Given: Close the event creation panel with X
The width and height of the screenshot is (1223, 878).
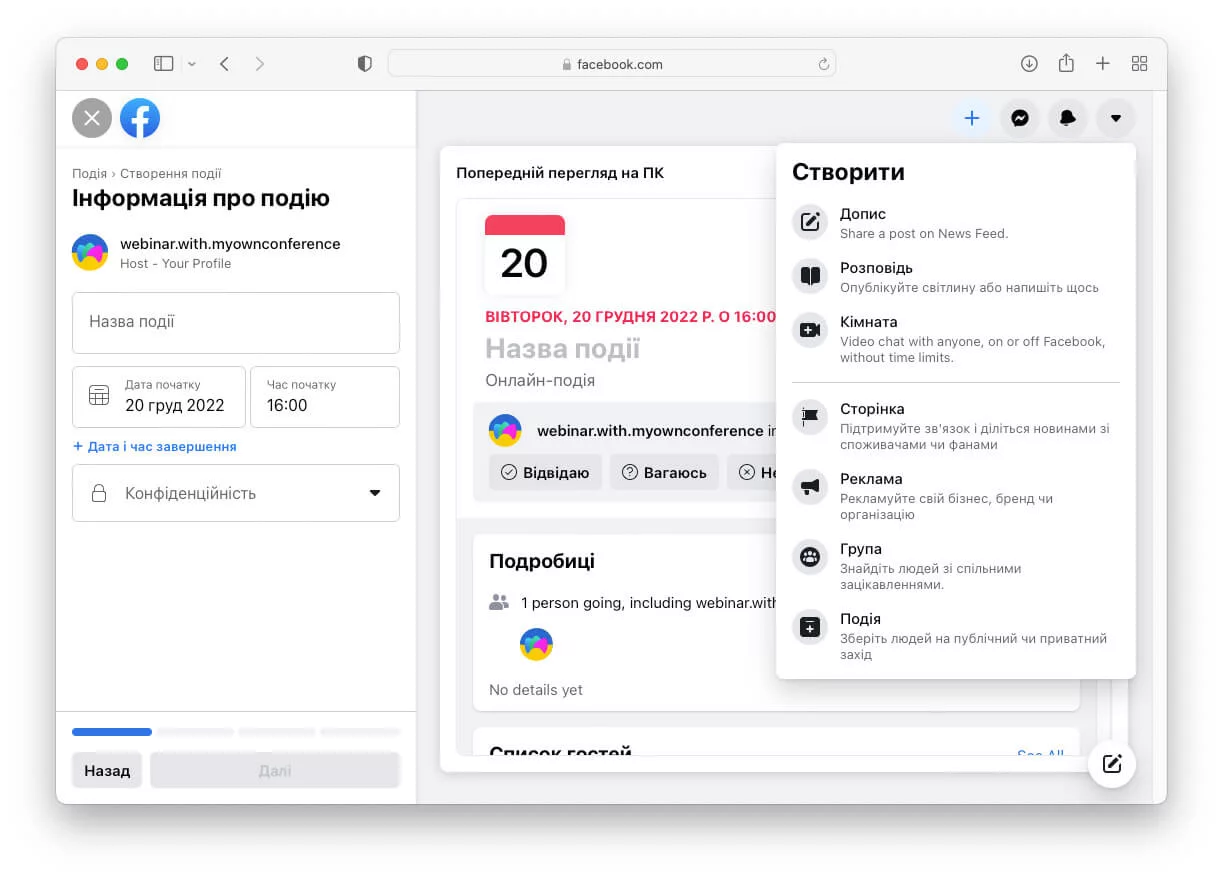Looking at the screenshot, I should pos(91,117).
